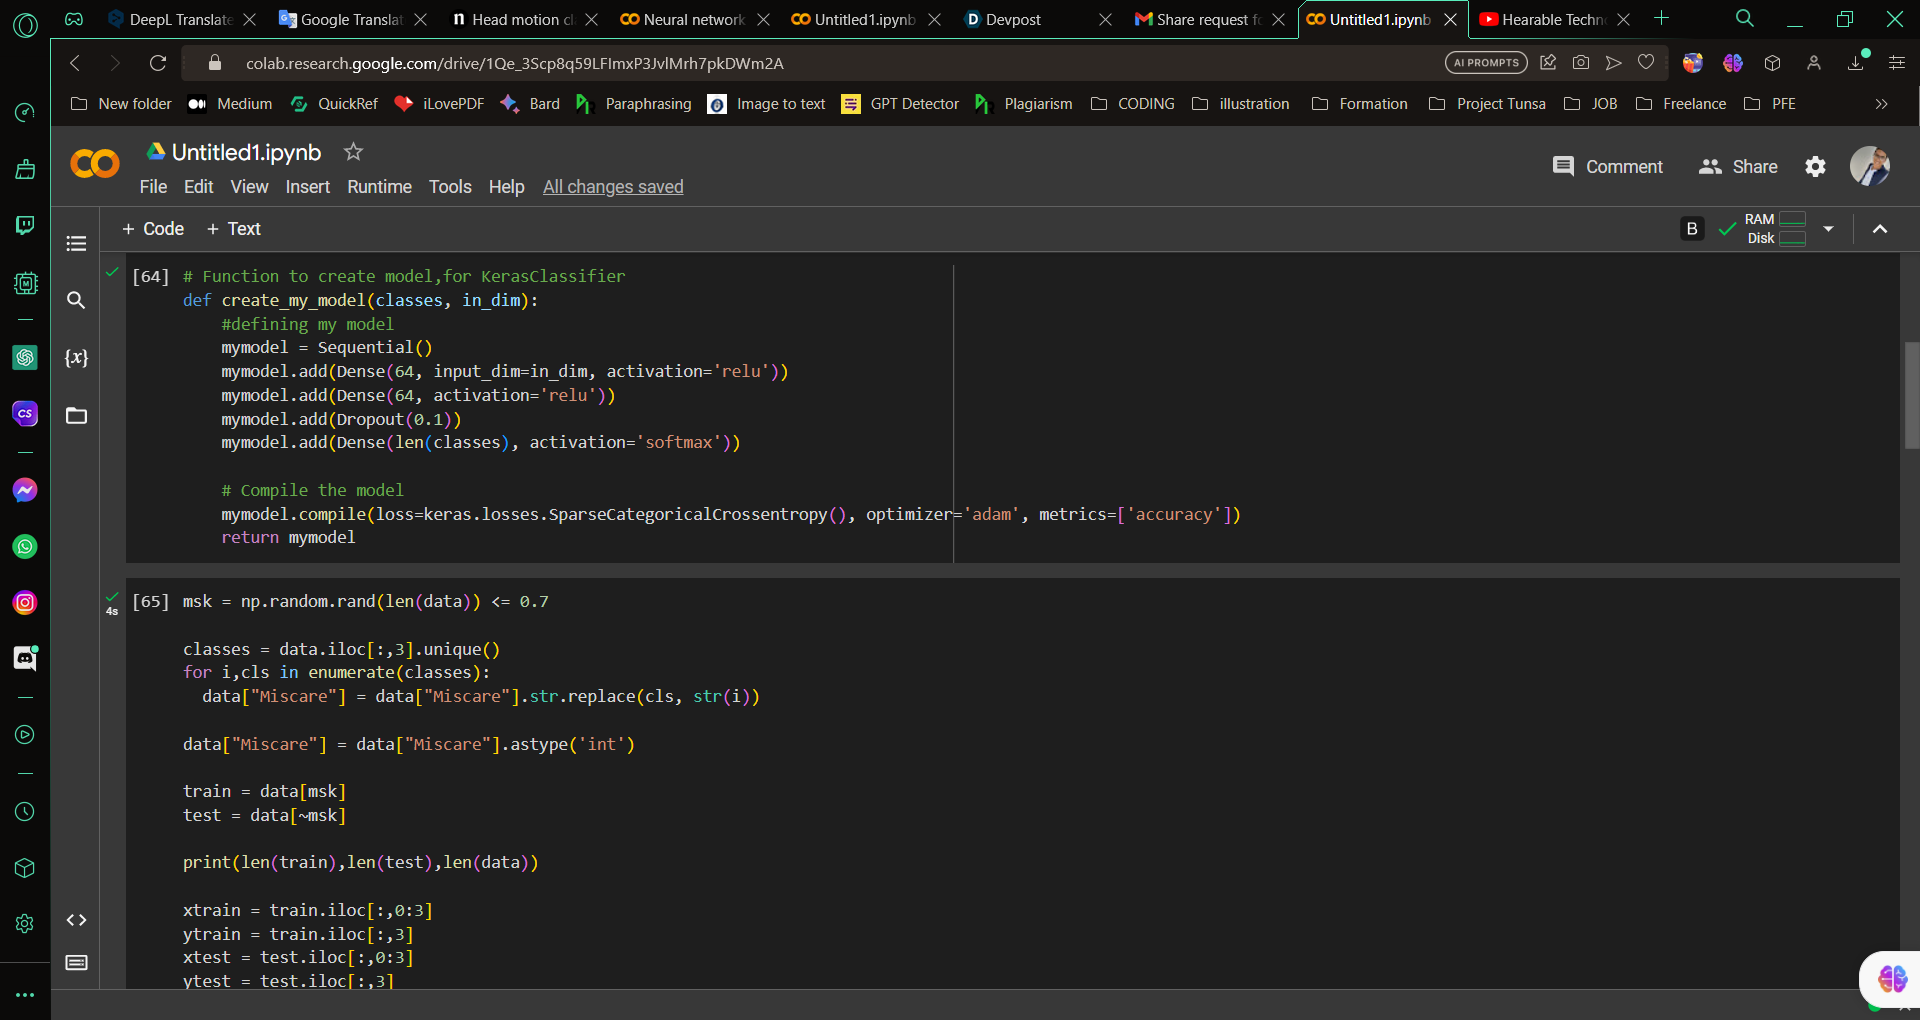Click the All changes saved link
The width and height of the screenshot is (1920, 1020).
[x=613, y=187]
